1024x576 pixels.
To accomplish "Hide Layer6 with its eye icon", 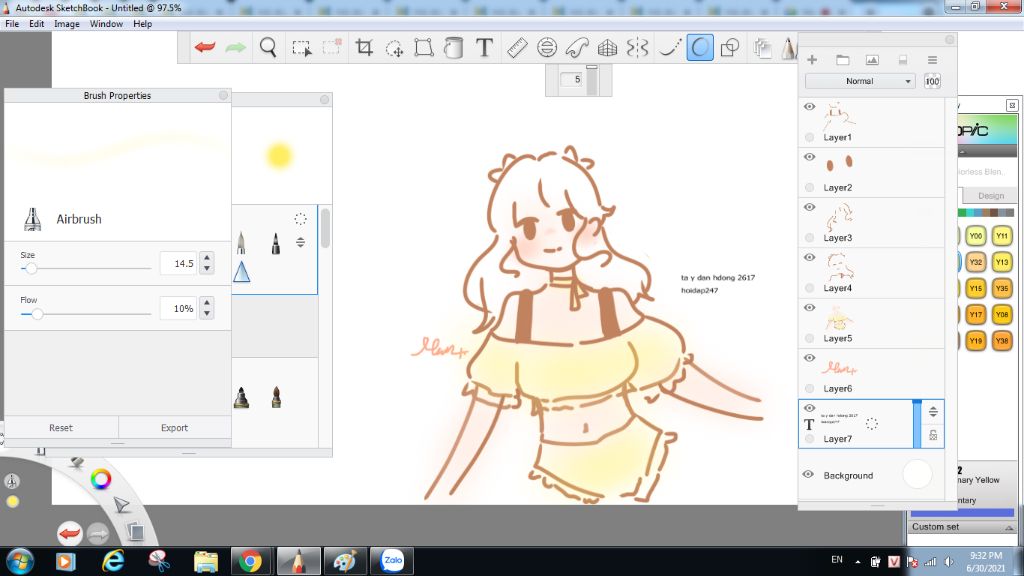I will point(809,358).
